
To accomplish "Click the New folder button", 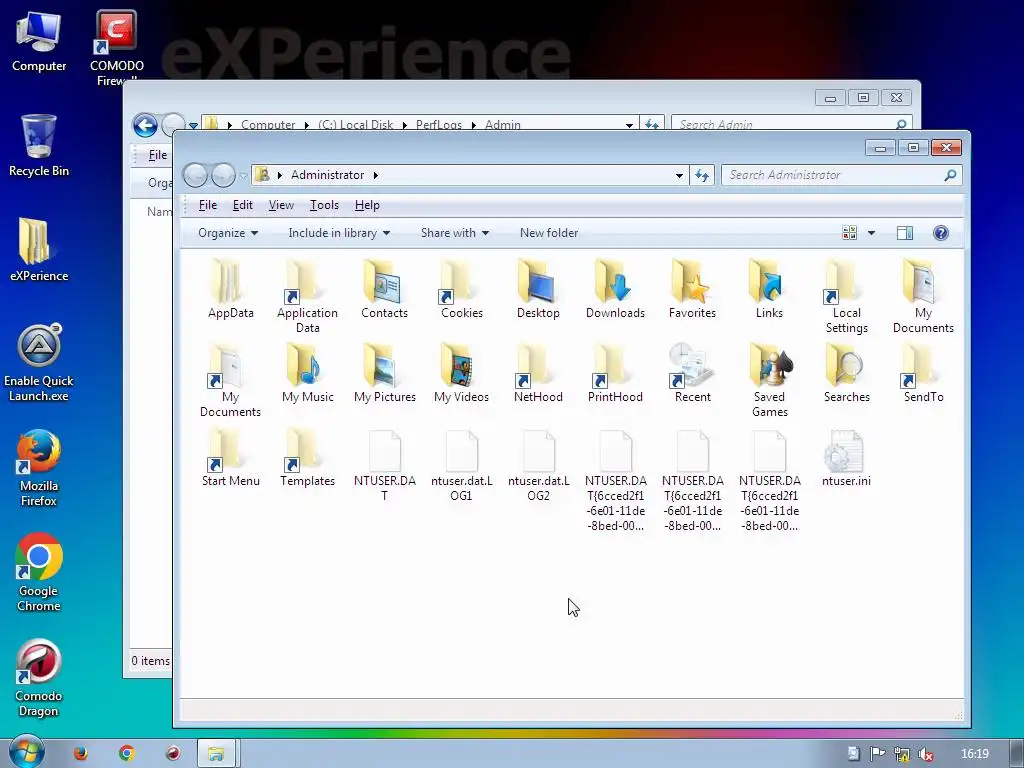I will tap(549, 233).
